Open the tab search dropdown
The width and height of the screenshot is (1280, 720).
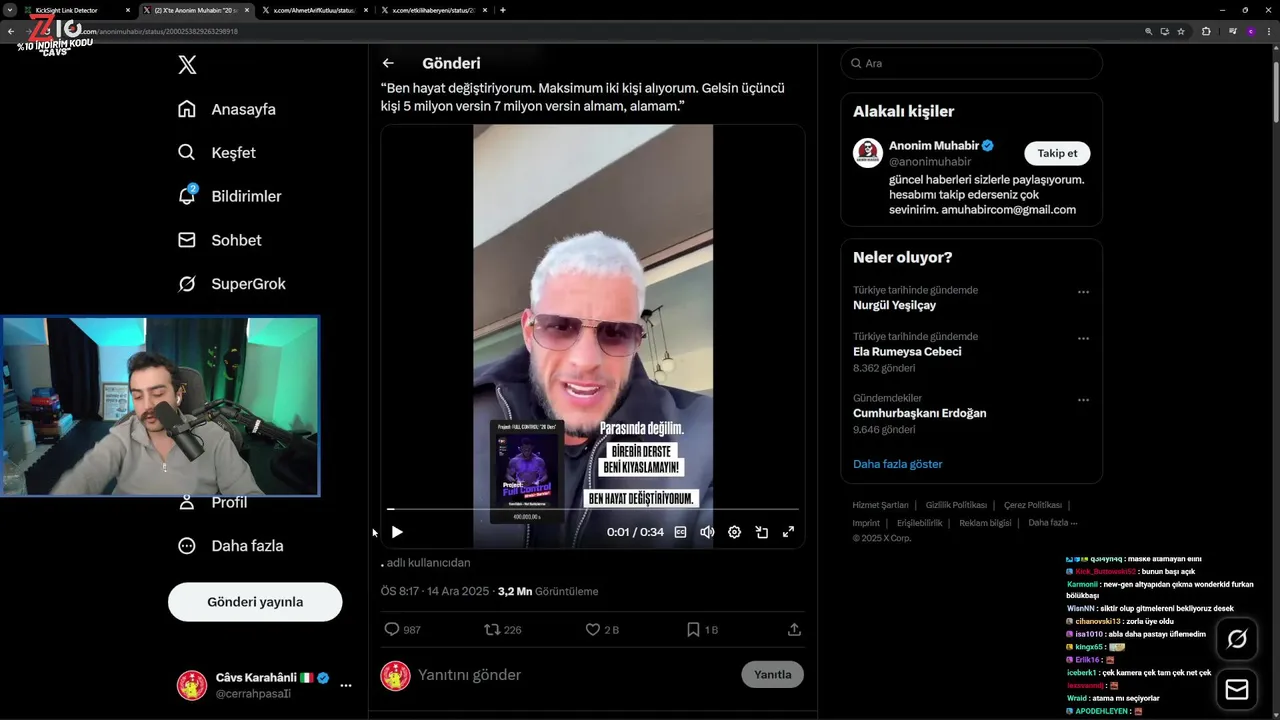(9, 10)
